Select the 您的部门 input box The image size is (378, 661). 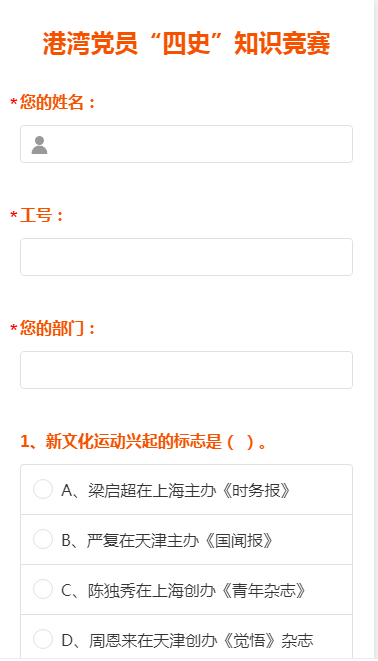[186, 370]
